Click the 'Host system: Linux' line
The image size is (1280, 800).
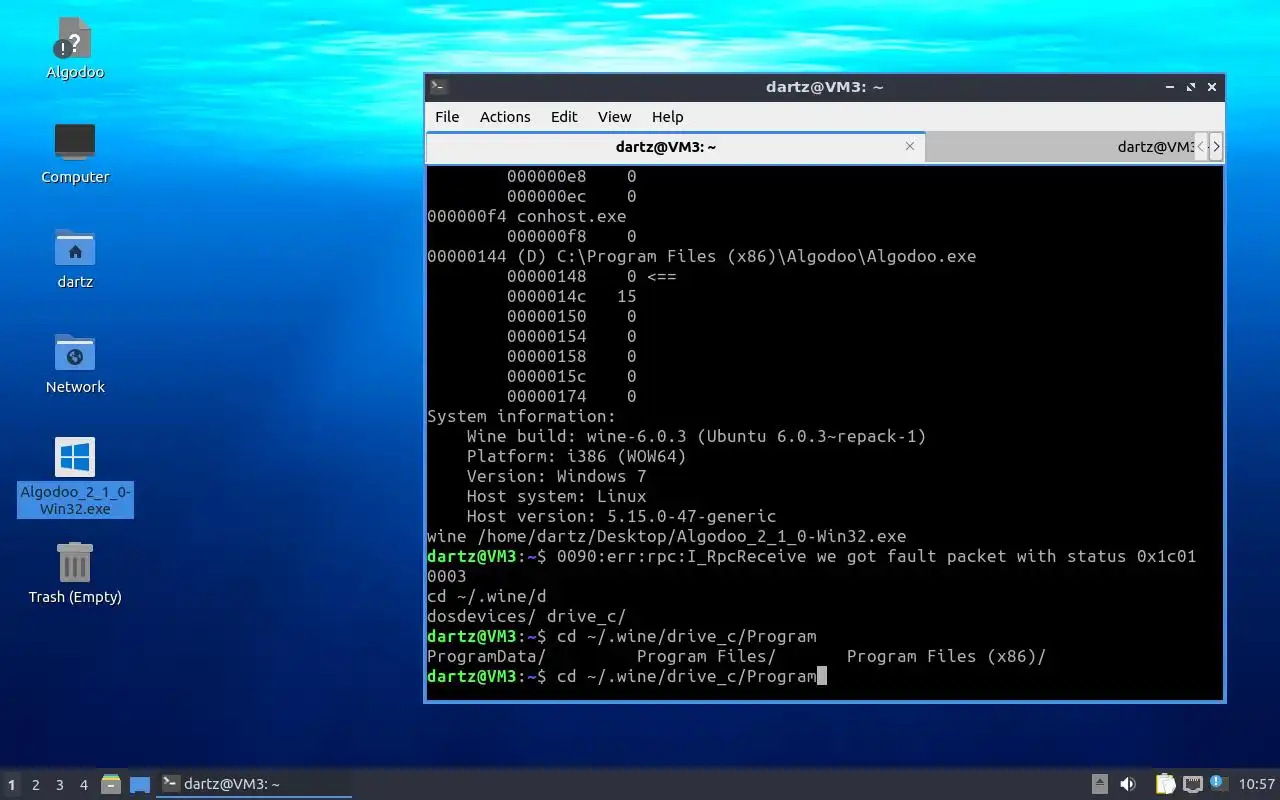556,496
